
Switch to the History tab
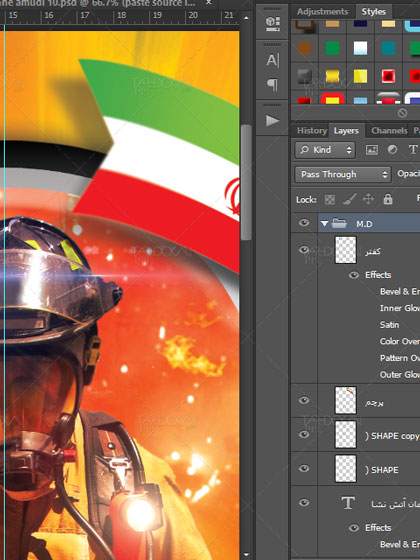(x=312, y=131)
